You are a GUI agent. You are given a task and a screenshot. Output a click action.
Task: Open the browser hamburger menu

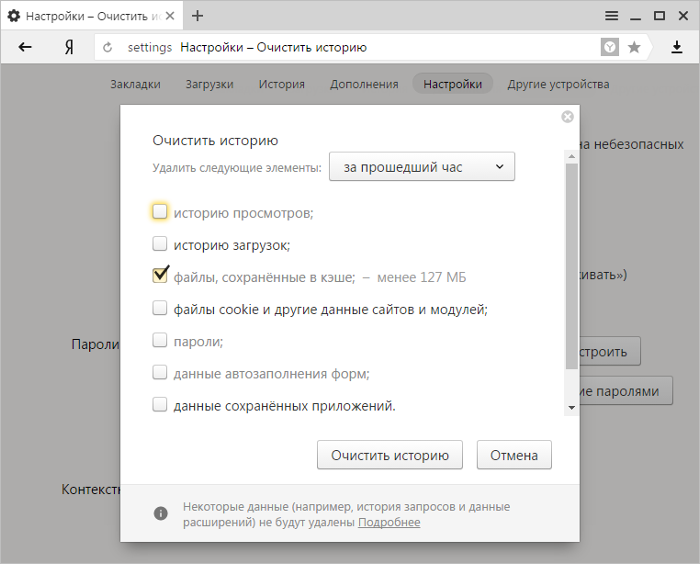(x=611, y=15)
